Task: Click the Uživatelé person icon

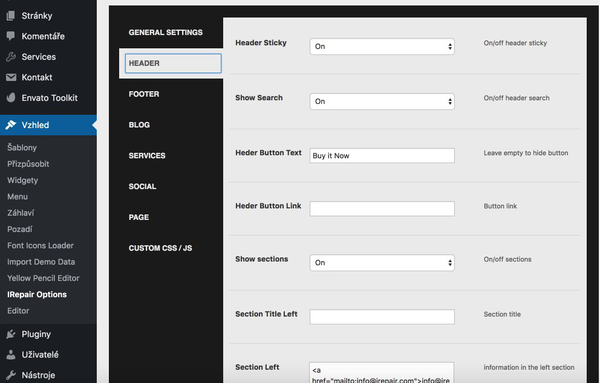Action: point(11,355)
